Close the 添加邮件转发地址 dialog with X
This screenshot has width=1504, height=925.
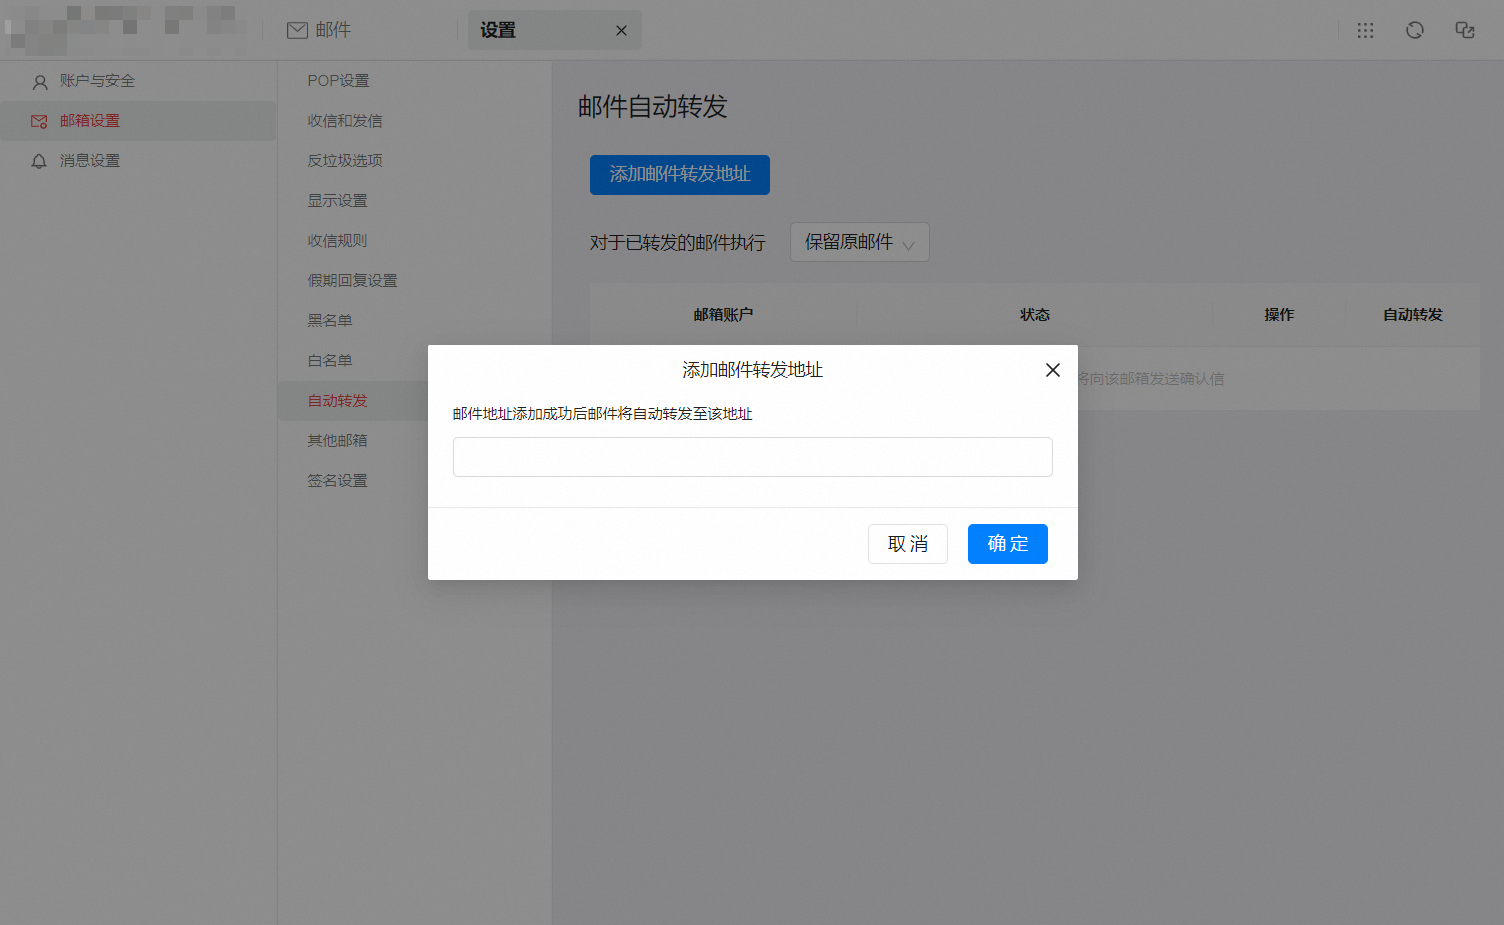point(1053,370)
